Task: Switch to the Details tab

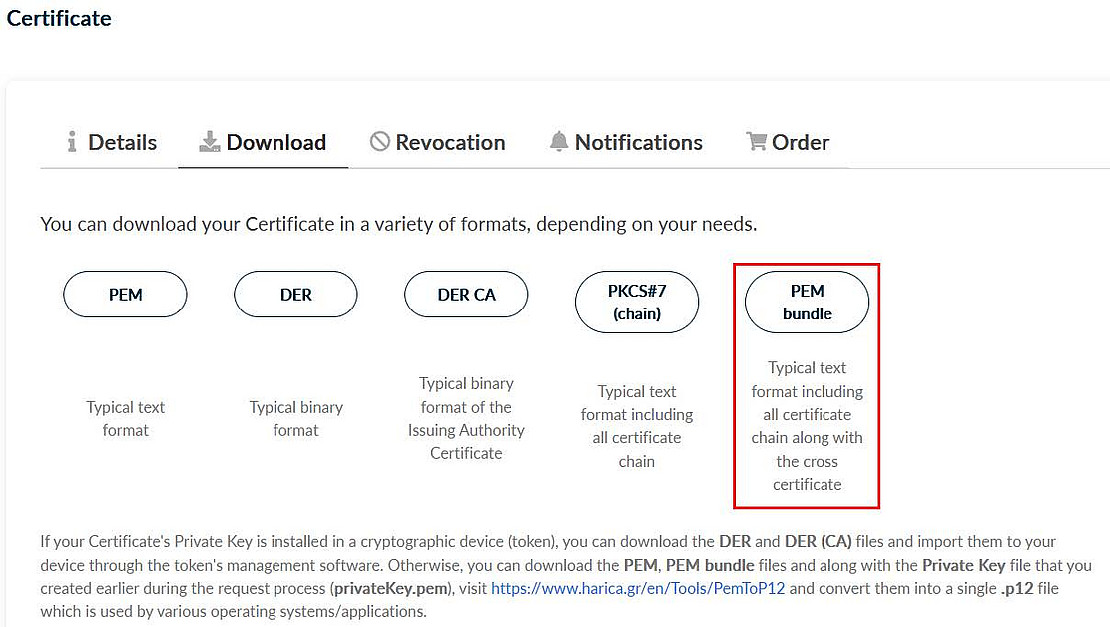Action: tap(122, 142)
